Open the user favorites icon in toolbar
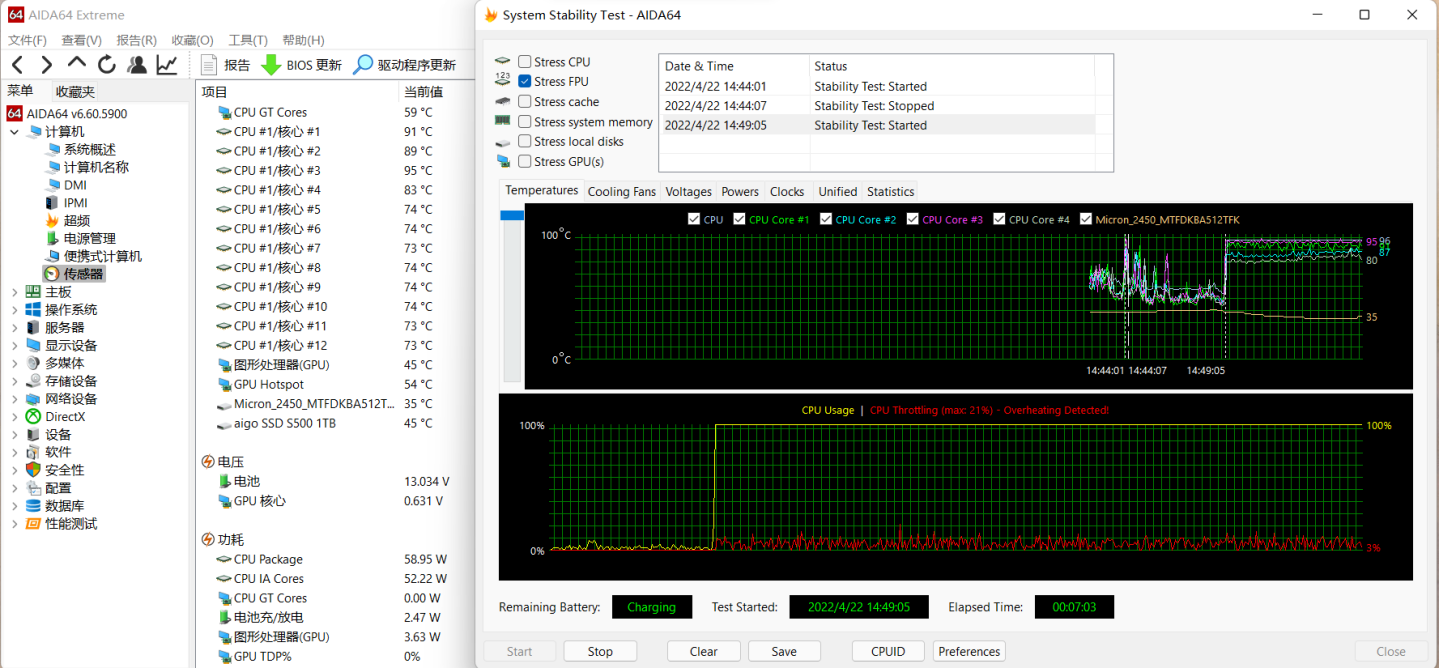Screen dimensions: 1439x668 coord(137,65)
